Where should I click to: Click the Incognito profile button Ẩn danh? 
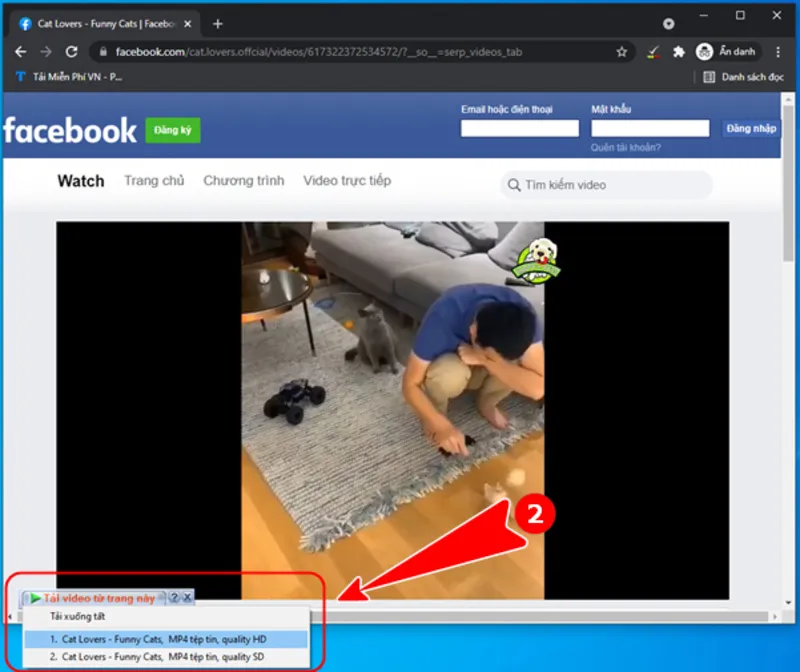(x=726, y=52)
